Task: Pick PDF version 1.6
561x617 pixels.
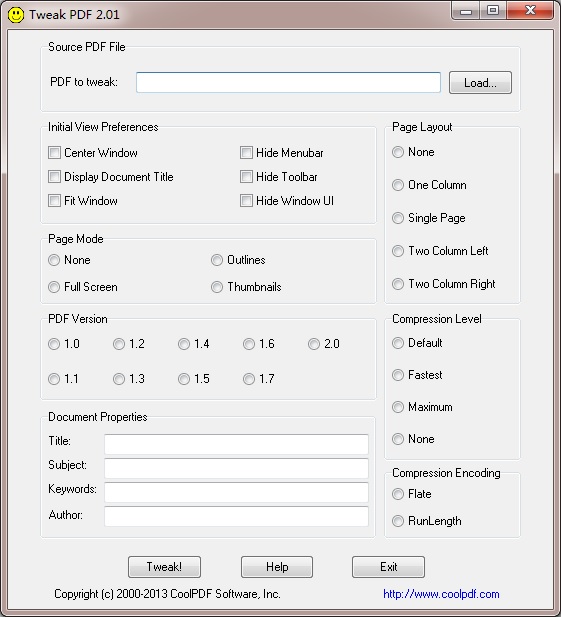Action: click(x=249, y=344)
